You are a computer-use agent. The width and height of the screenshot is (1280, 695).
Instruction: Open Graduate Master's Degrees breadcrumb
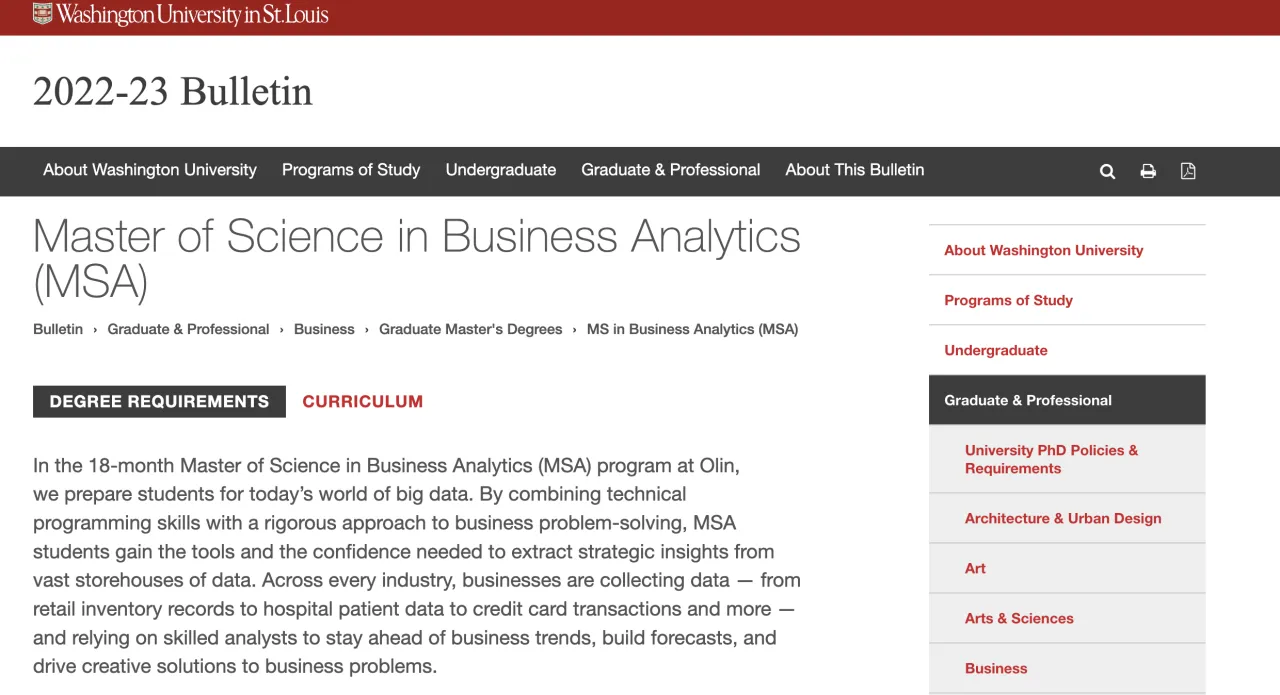[x=470, y=329]
